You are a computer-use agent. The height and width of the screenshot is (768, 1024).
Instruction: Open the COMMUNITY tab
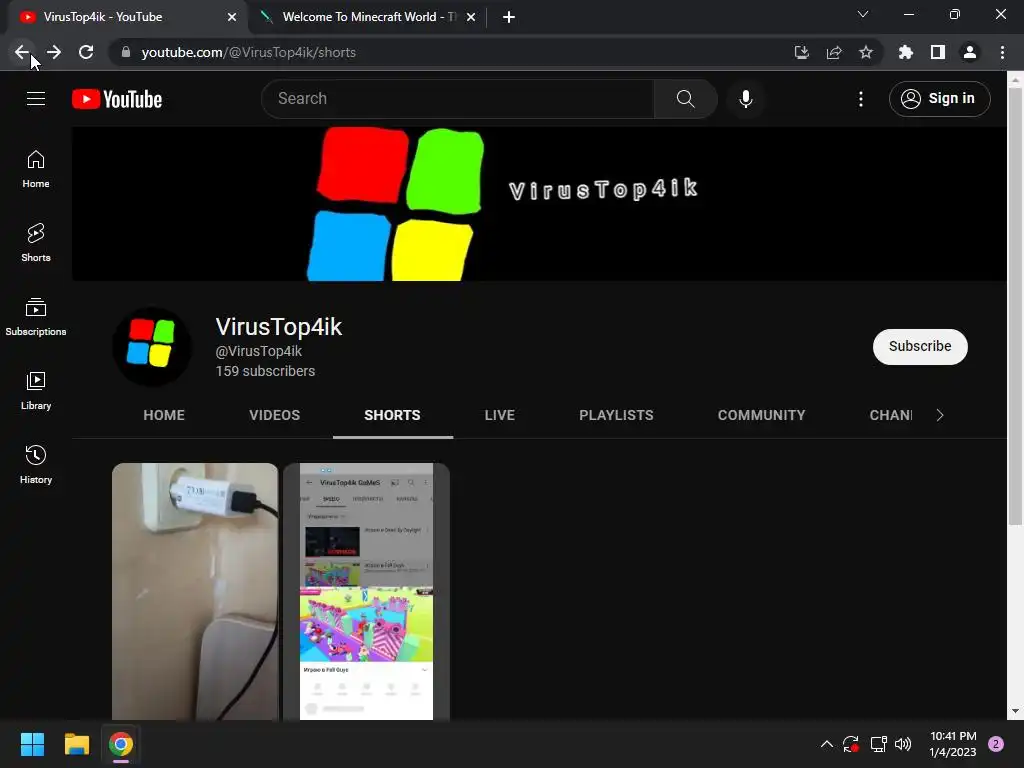point(761,415)
